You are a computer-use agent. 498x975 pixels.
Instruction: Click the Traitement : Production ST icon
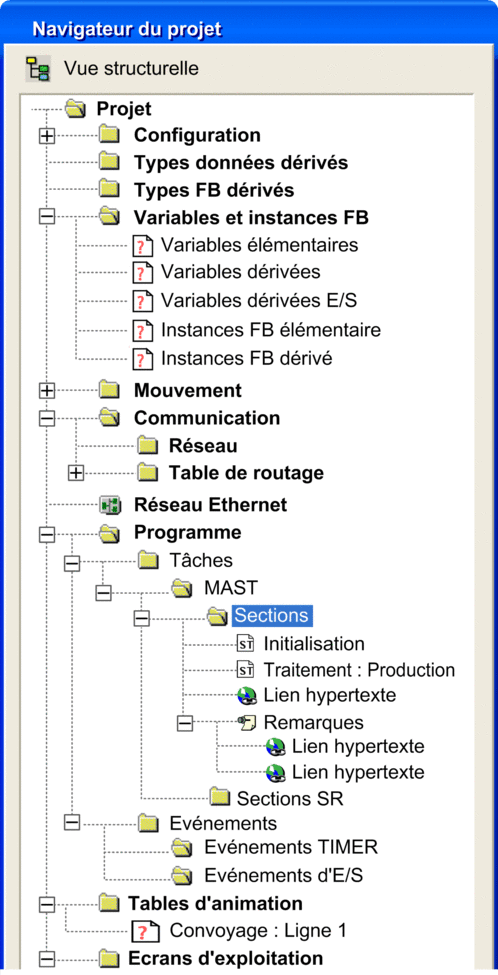[x=245, y=670]
